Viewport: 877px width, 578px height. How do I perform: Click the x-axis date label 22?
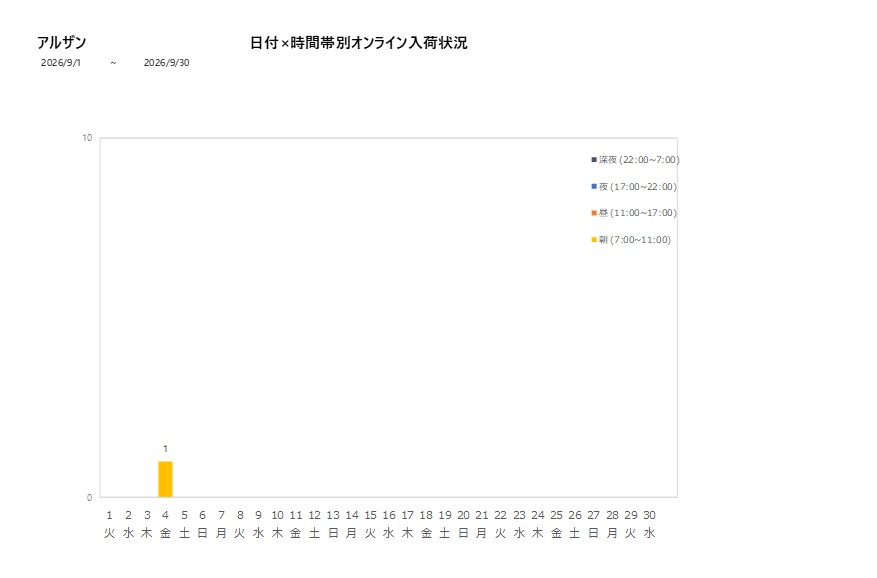click(x=501, y=515)
